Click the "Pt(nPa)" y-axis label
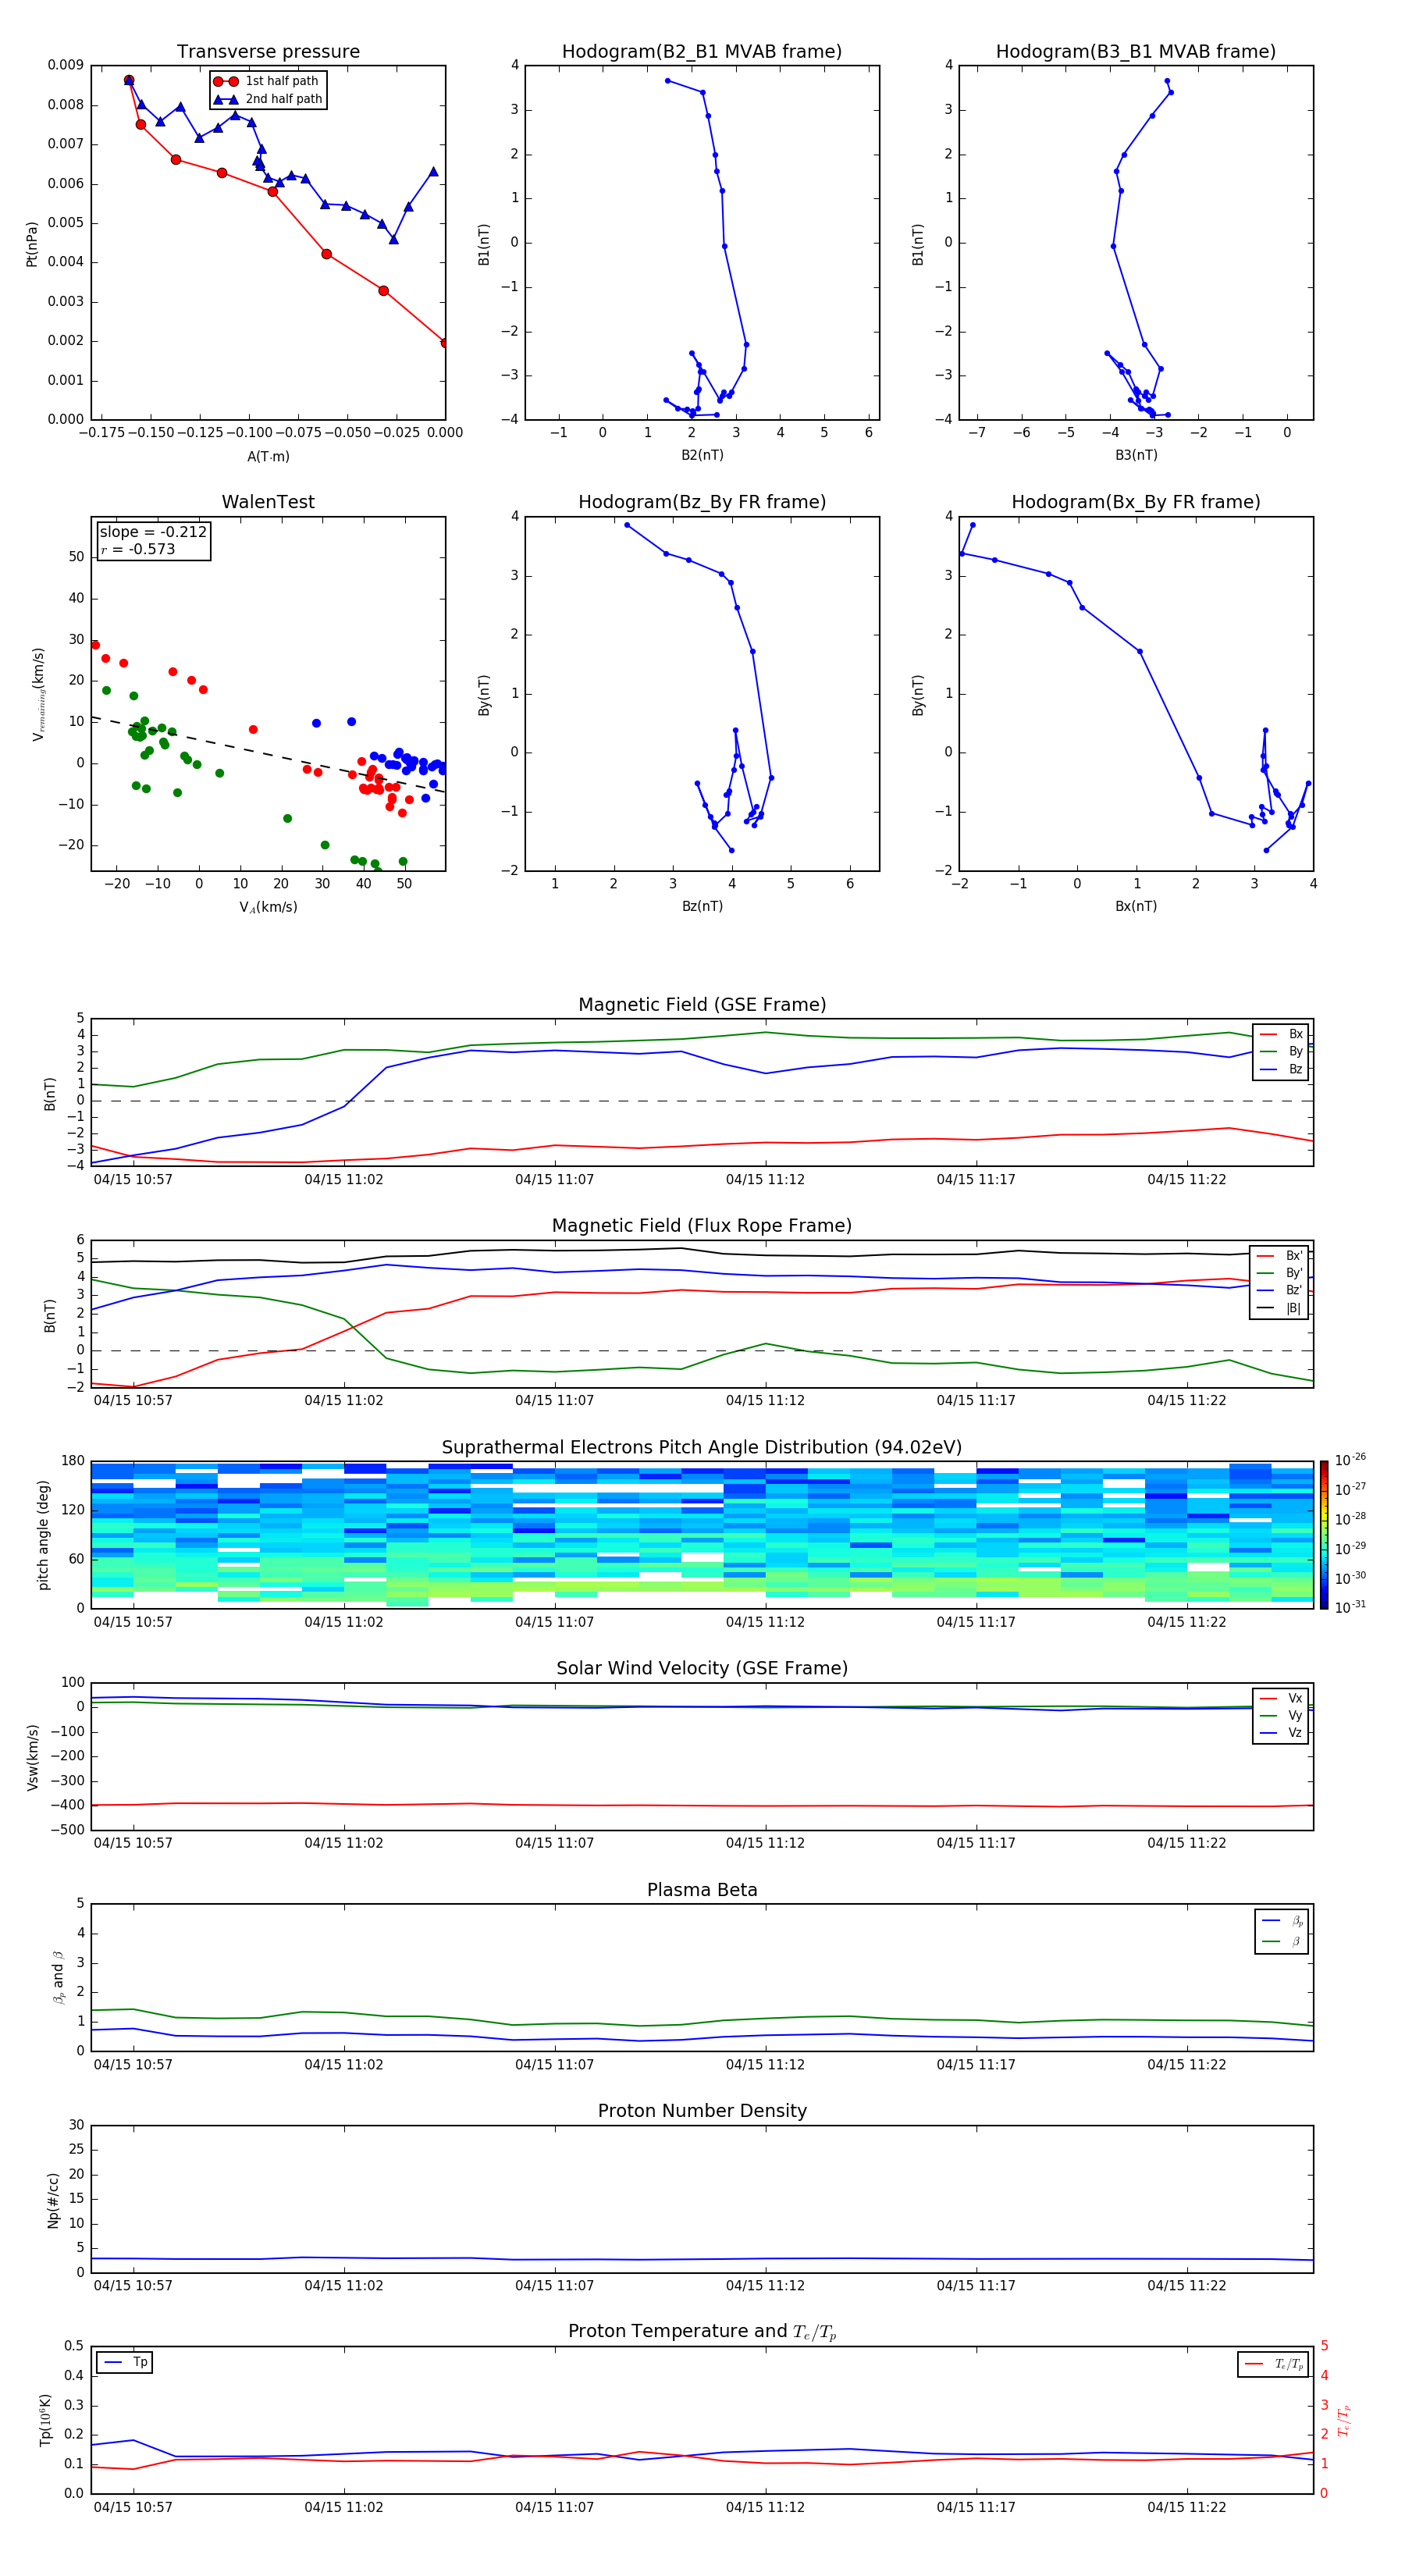This screenshot has height=2576, width=1405. point(31,244)
